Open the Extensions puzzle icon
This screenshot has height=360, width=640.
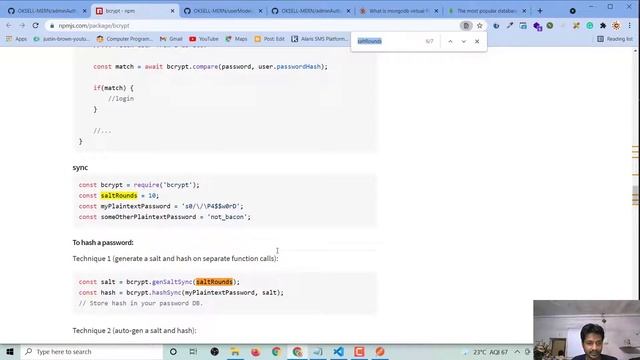(x=603, y=26)
